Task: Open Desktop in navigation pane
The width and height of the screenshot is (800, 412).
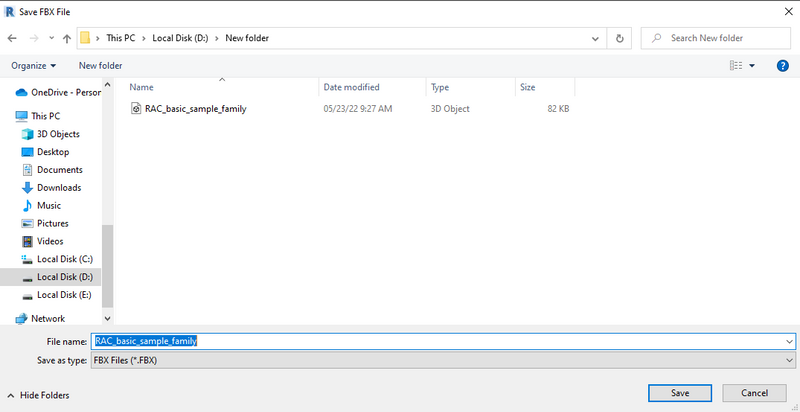Action: tap(53, 152)
